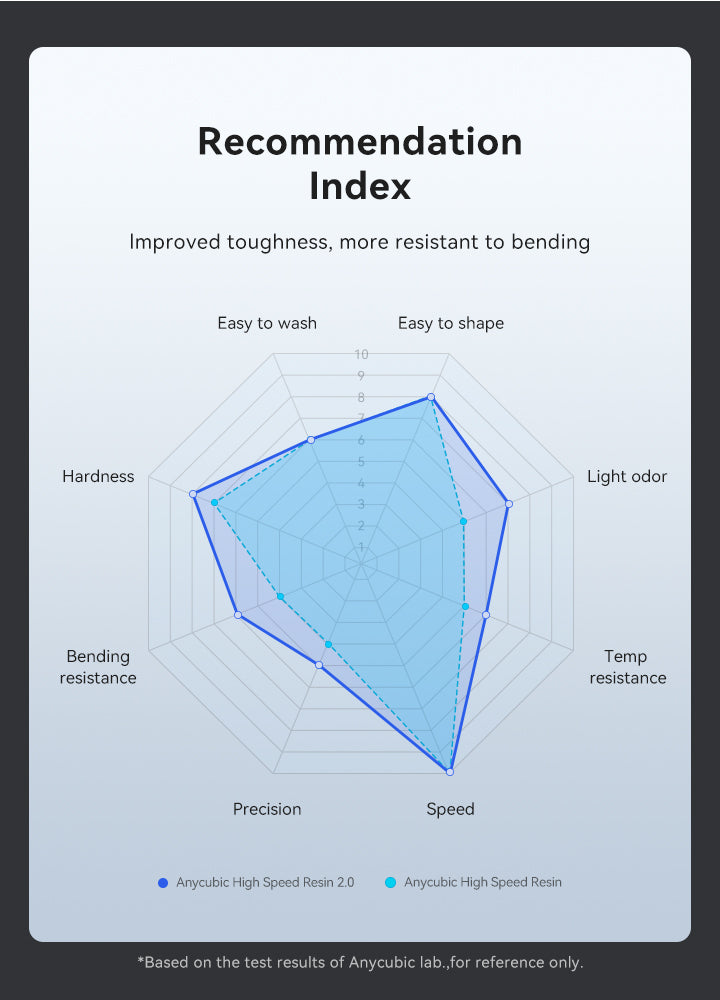Click the "Precision" axis label
This screenshot has height=1000, width=720.
(x=267, y=809)
